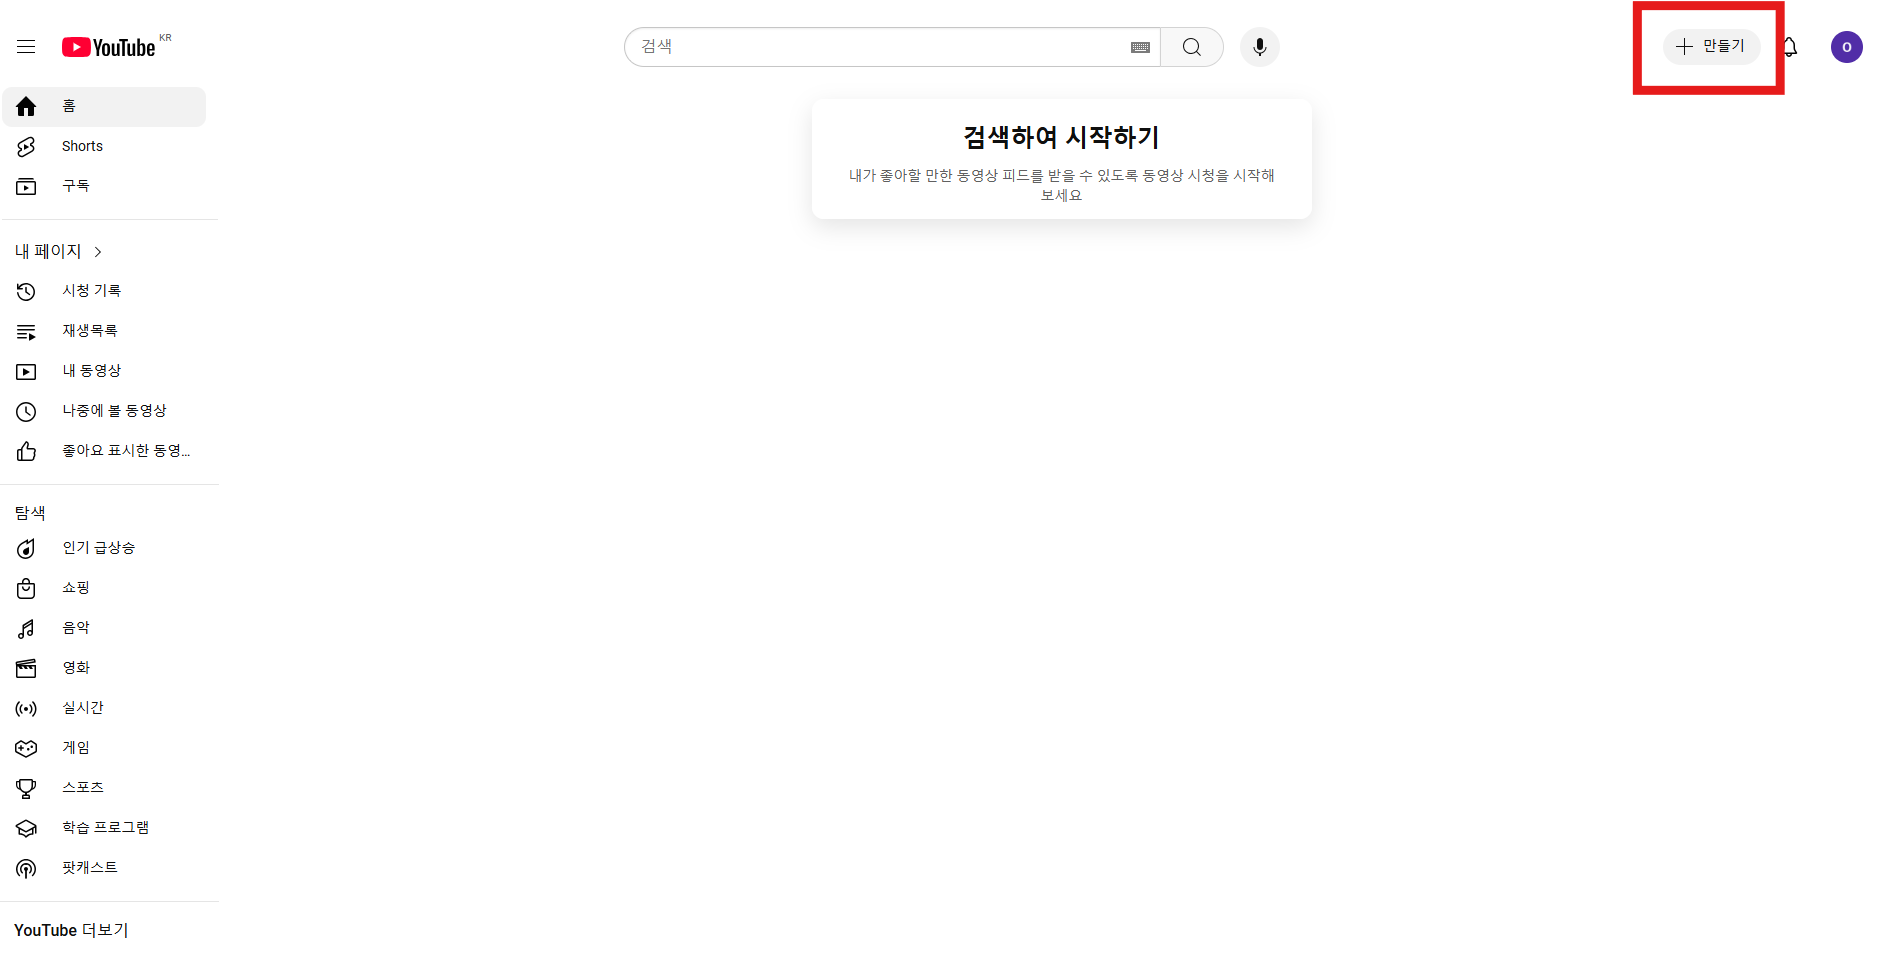Image resolution: width=1887 pixels, height=958 pixels.
Task: Click the 만들기 create button
Action: coord(1711,47)
